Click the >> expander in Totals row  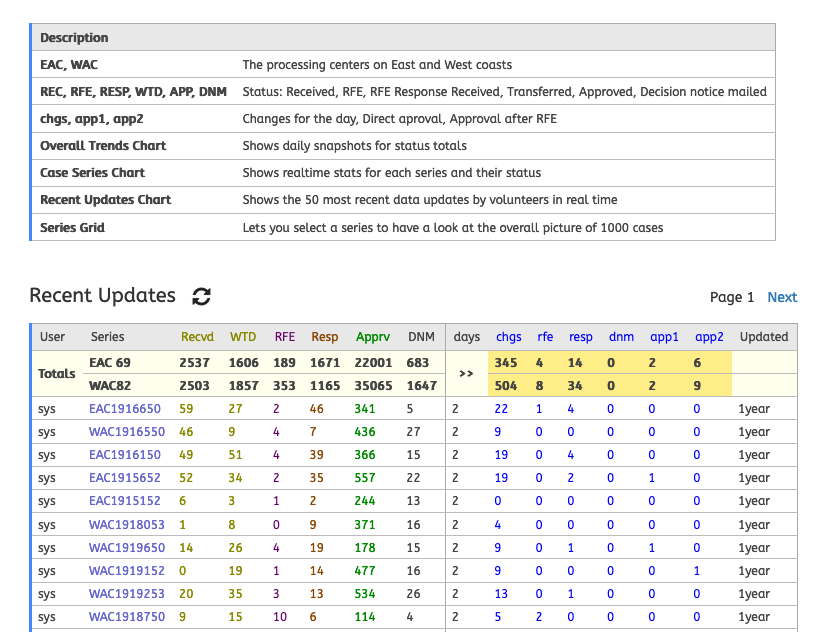click(x=466, y=374)
